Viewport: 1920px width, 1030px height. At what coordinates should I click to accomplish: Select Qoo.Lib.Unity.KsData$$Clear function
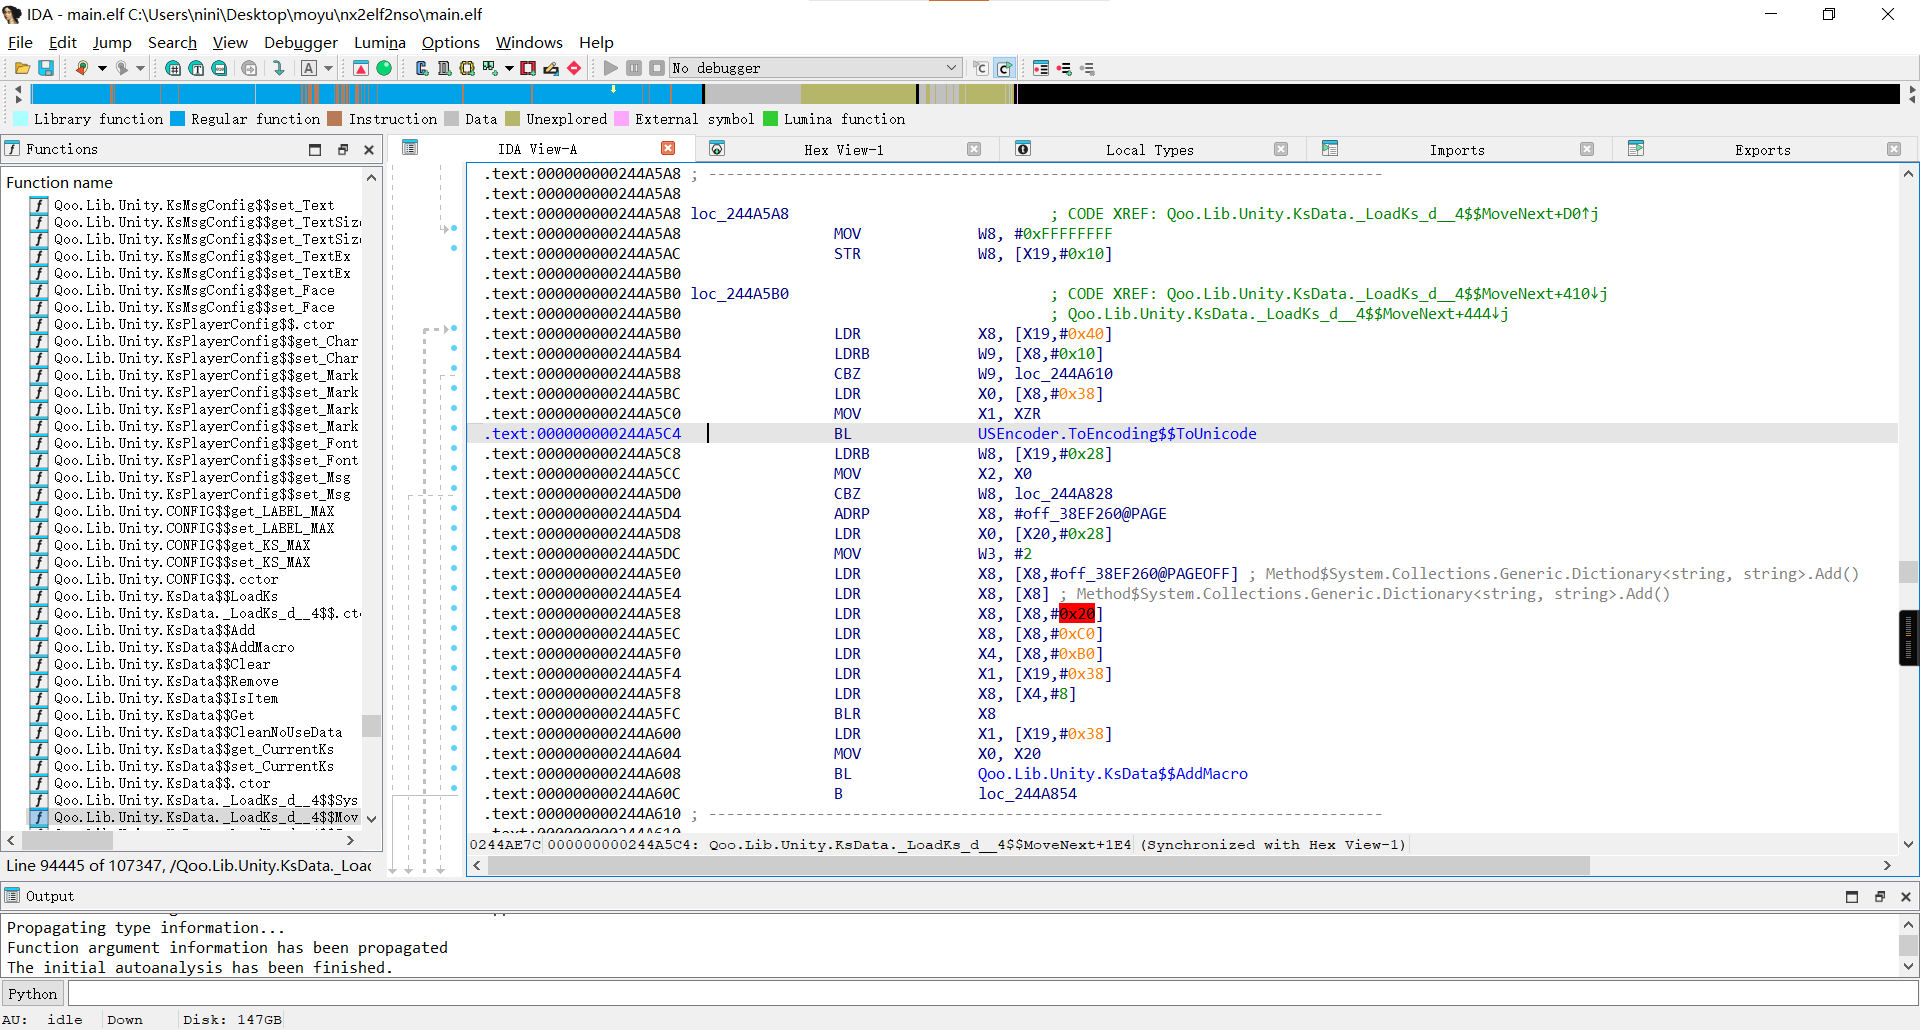162,664
